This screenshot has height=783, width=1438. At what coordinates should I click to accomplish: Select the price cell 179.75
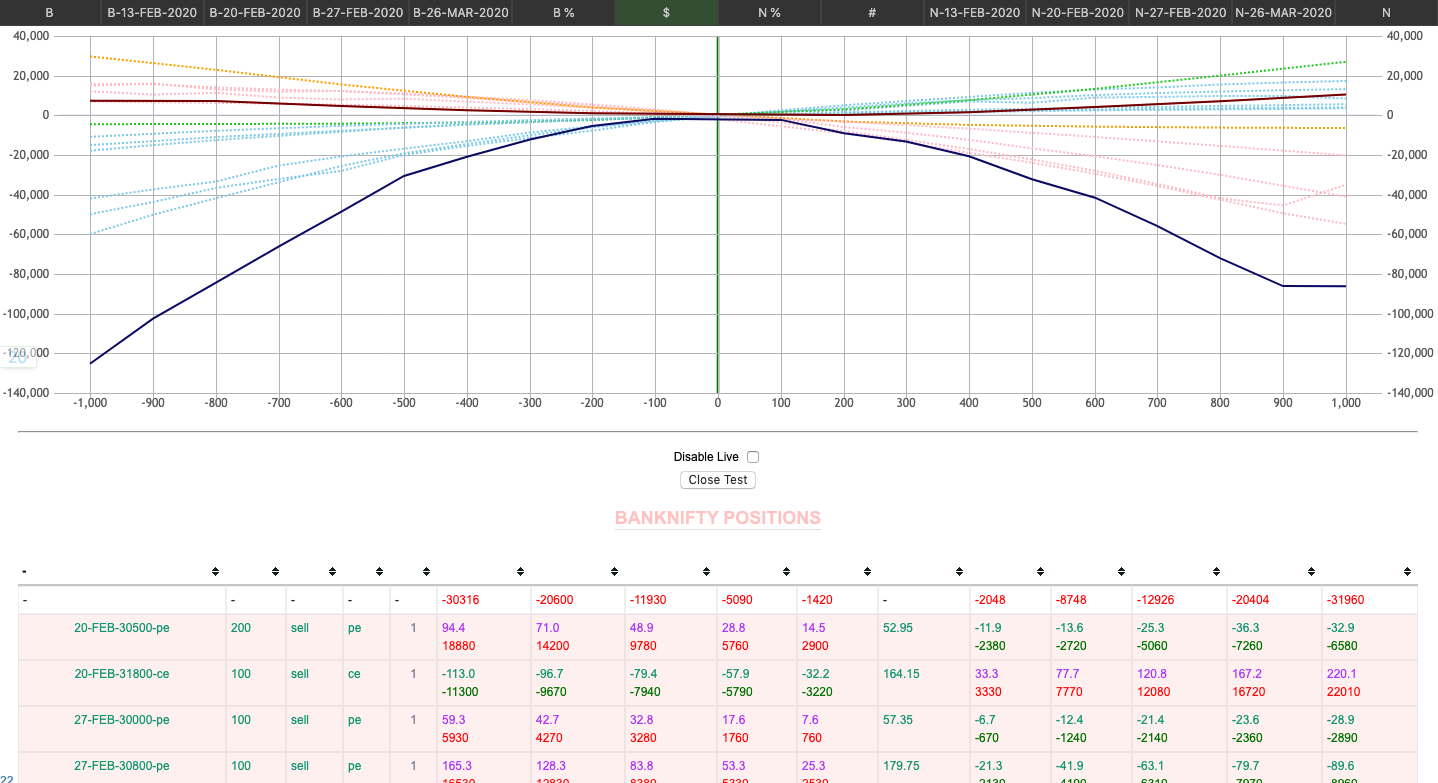pos(902,766)
